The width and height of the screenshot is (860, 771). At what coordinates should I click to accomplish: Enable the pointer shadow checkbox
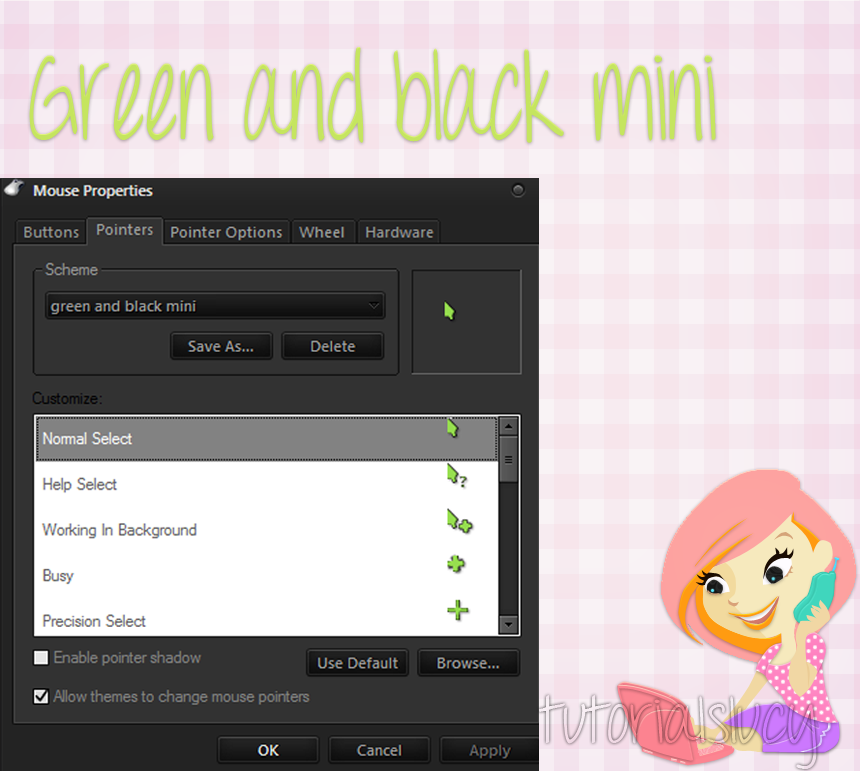point(40,658)
